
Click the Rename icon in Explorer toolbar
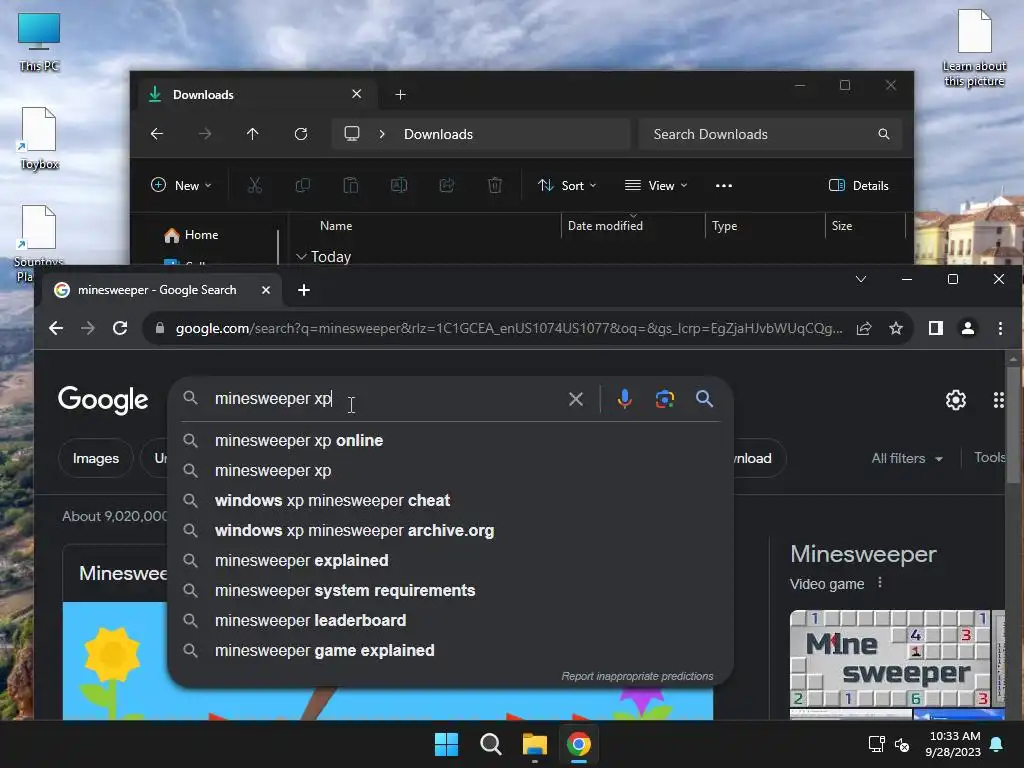point(399,185)
